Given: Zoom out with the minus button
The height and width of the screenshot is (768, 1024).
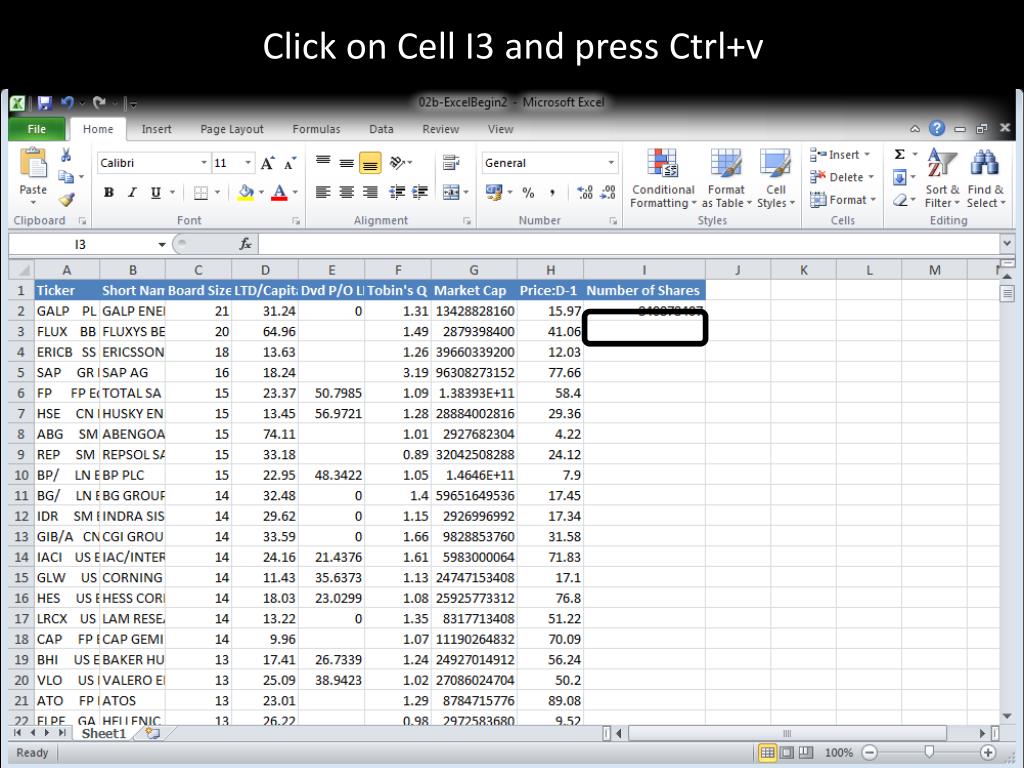Looking at the screenshot, I should point(869,753).
